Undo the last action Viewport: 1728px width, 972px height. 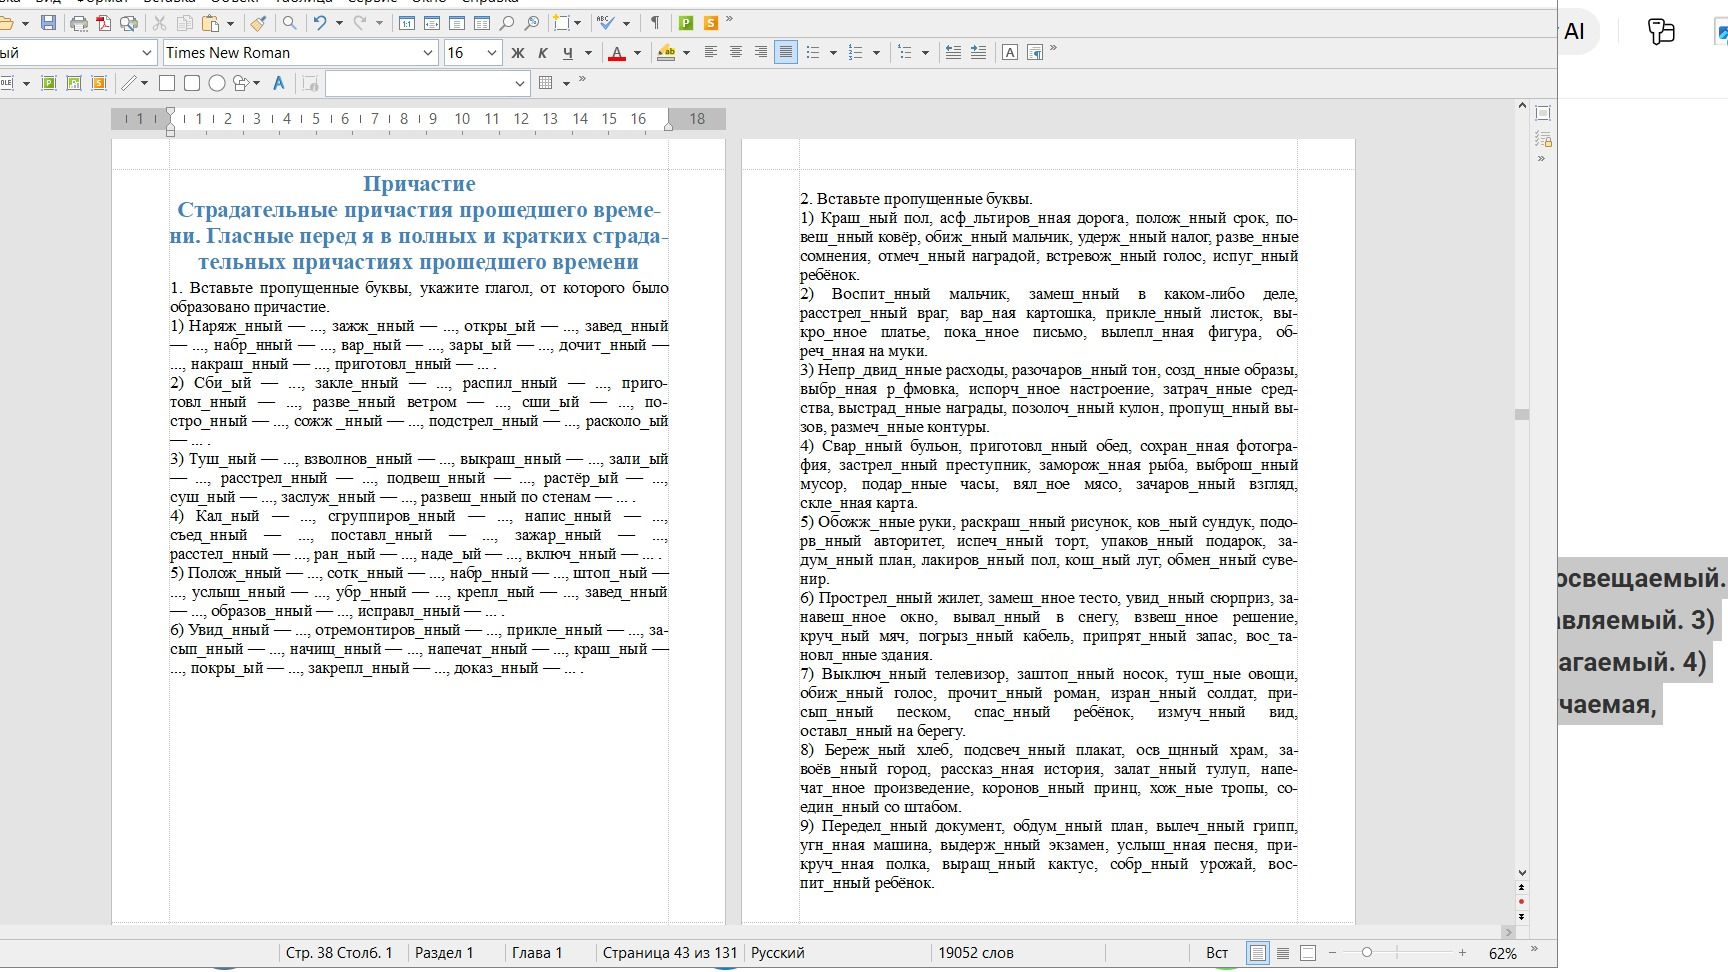click(x=320, y=22)
